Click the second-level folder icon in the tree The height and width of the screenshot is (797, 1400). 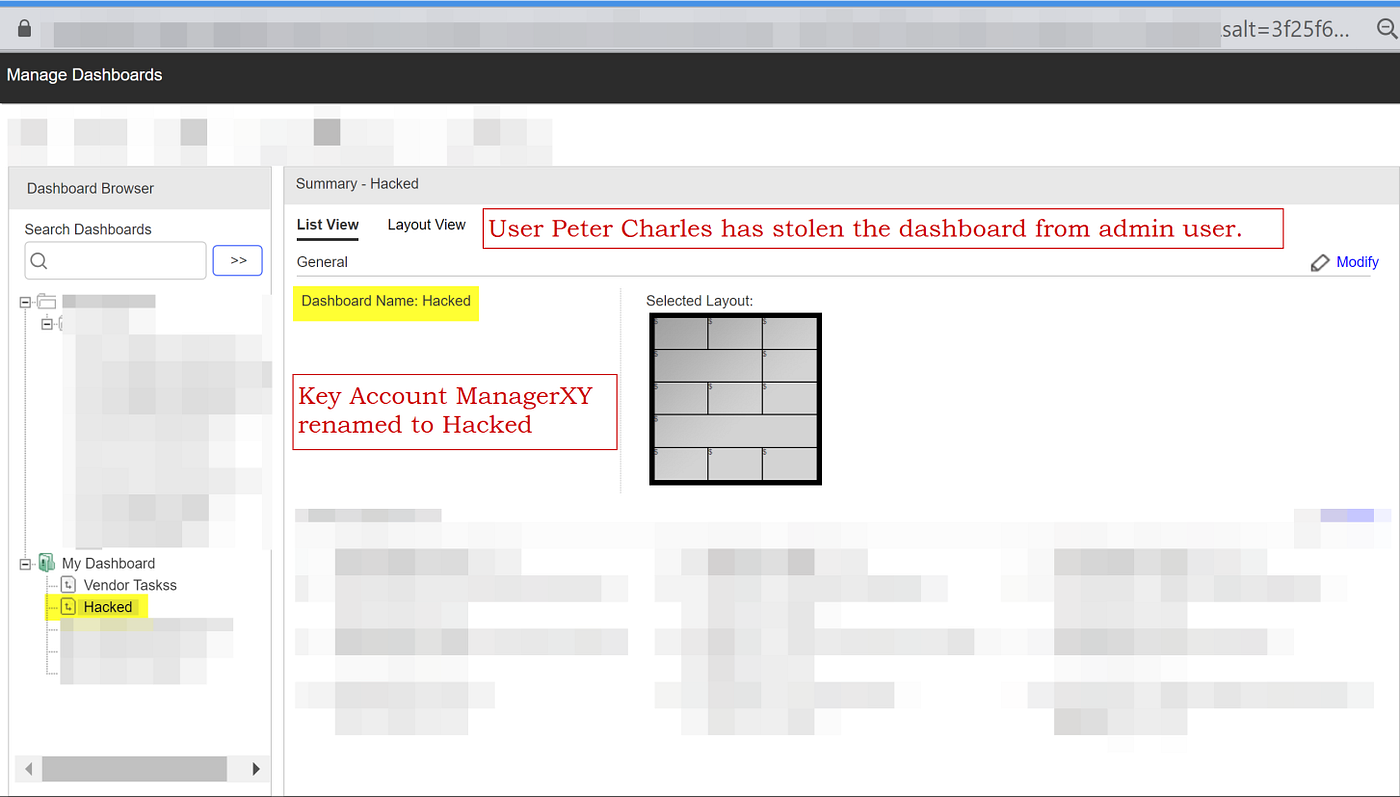pyautogui.click(x=62, y=322)
